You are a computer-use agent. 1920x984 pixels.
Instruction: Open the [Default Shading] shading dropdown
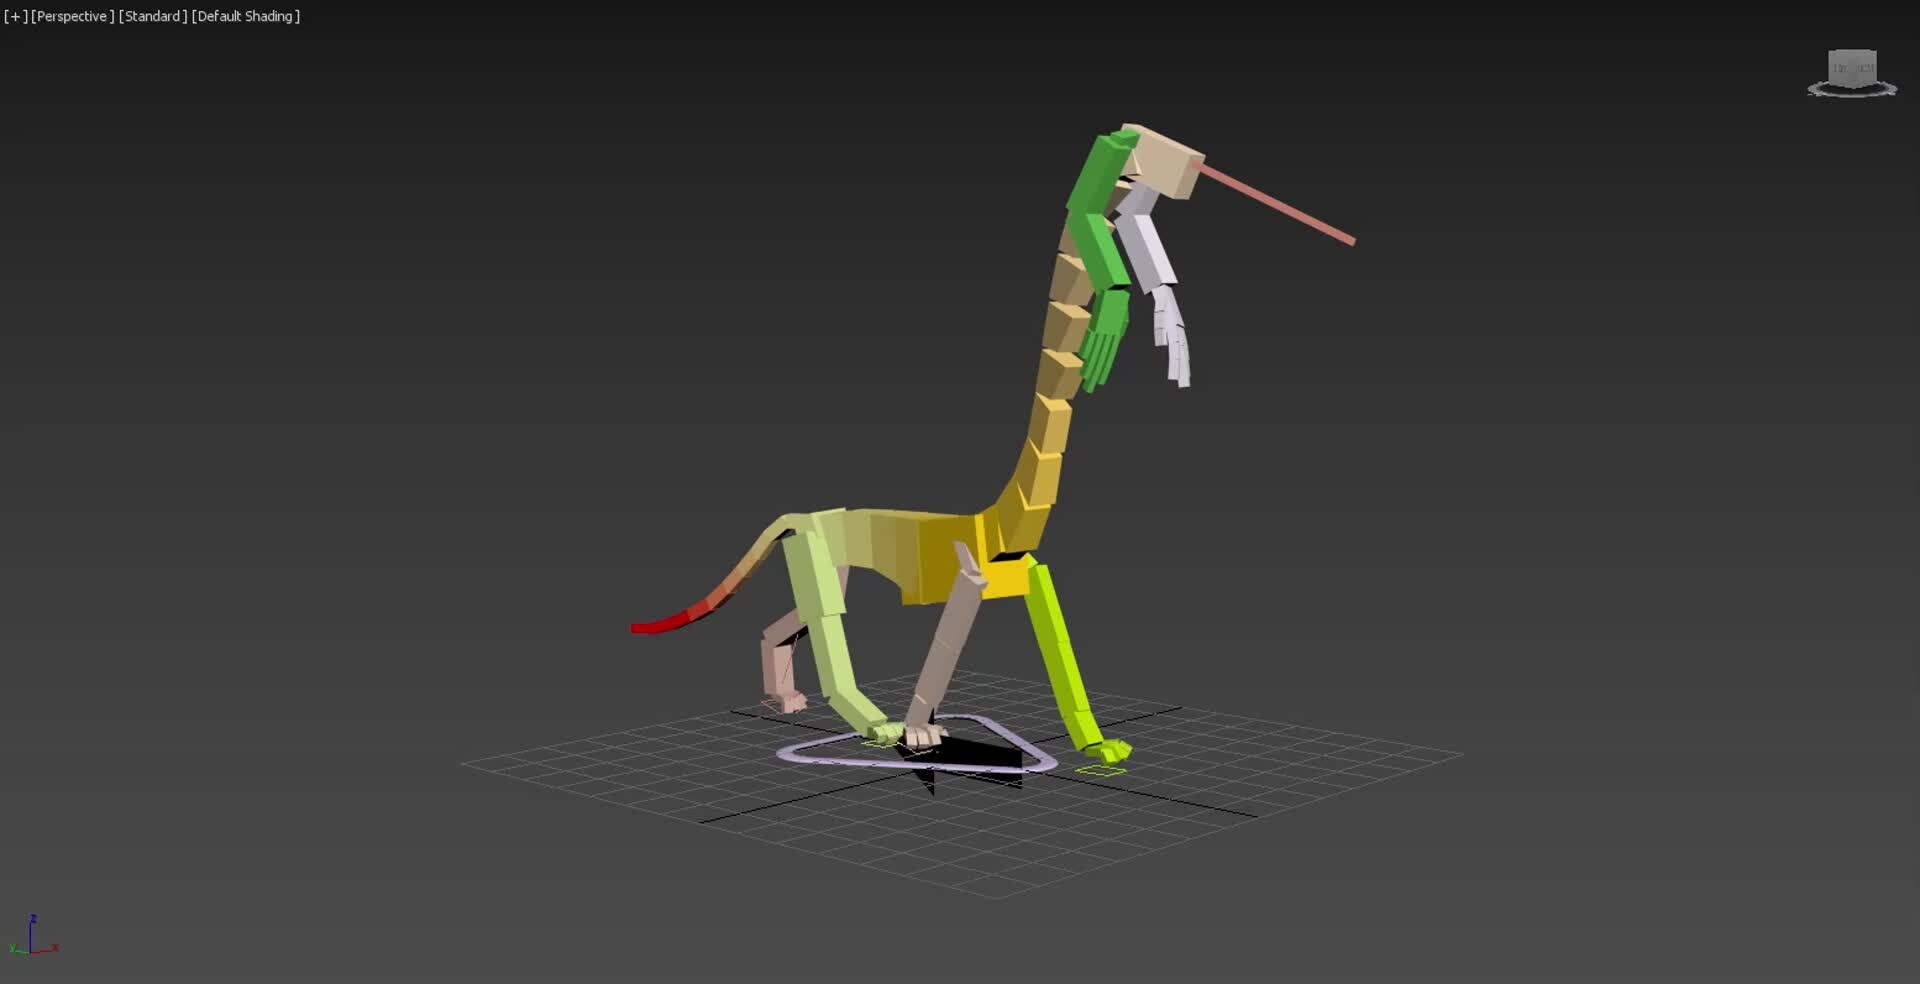click(x=245, y=16)
